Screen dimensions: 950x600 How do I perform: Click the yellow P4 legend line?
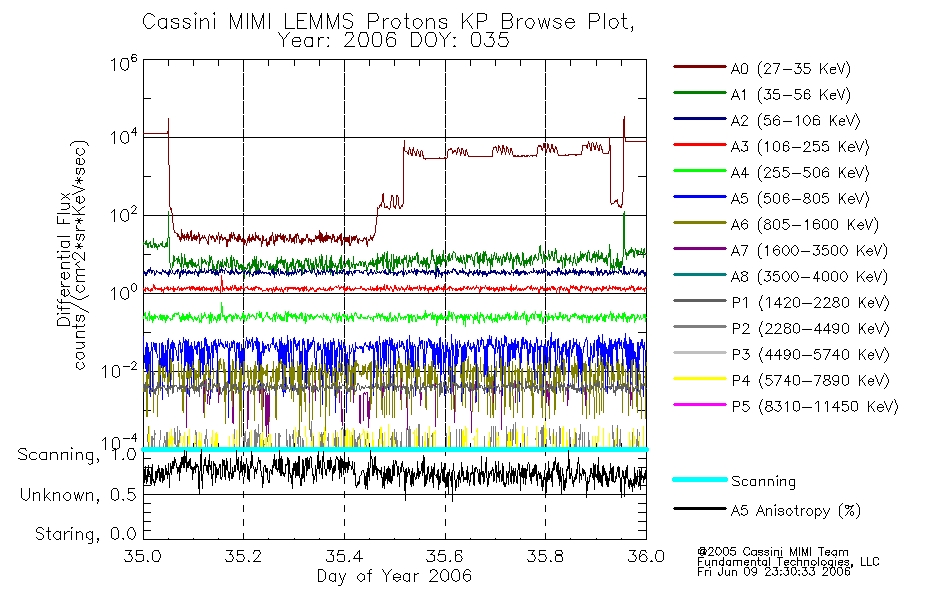click(700, 379)
